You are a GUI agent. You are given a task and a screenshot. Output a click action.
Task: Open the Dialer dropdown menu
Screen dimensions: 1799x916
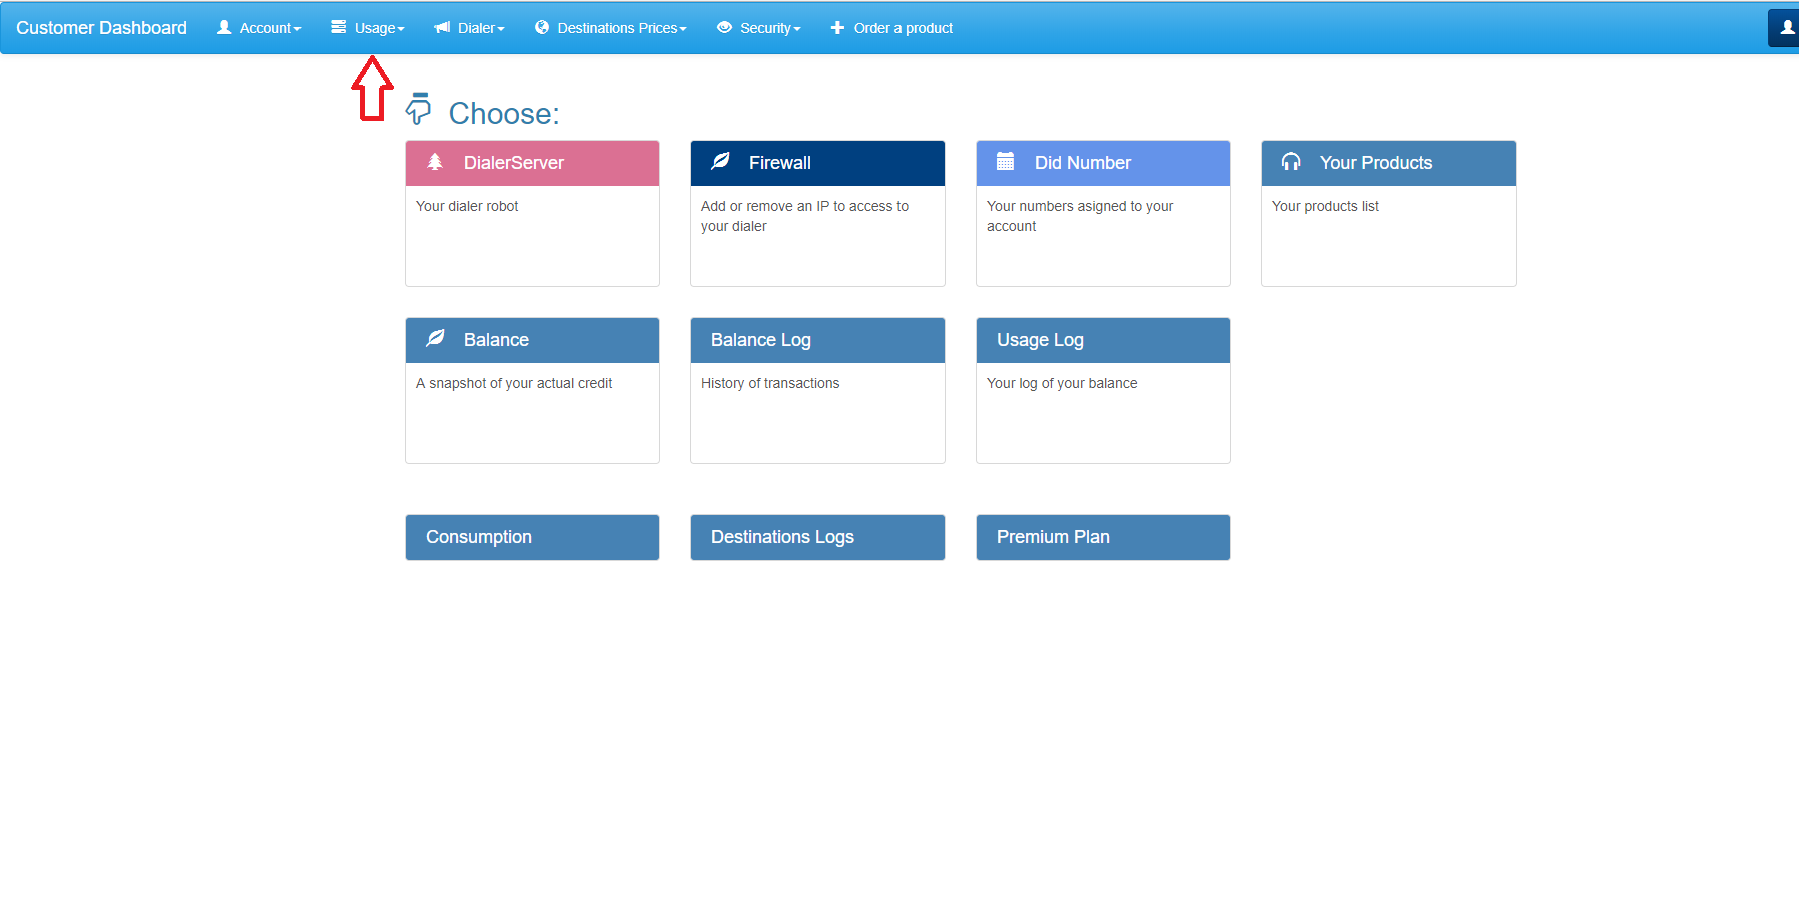pos(470,28)
